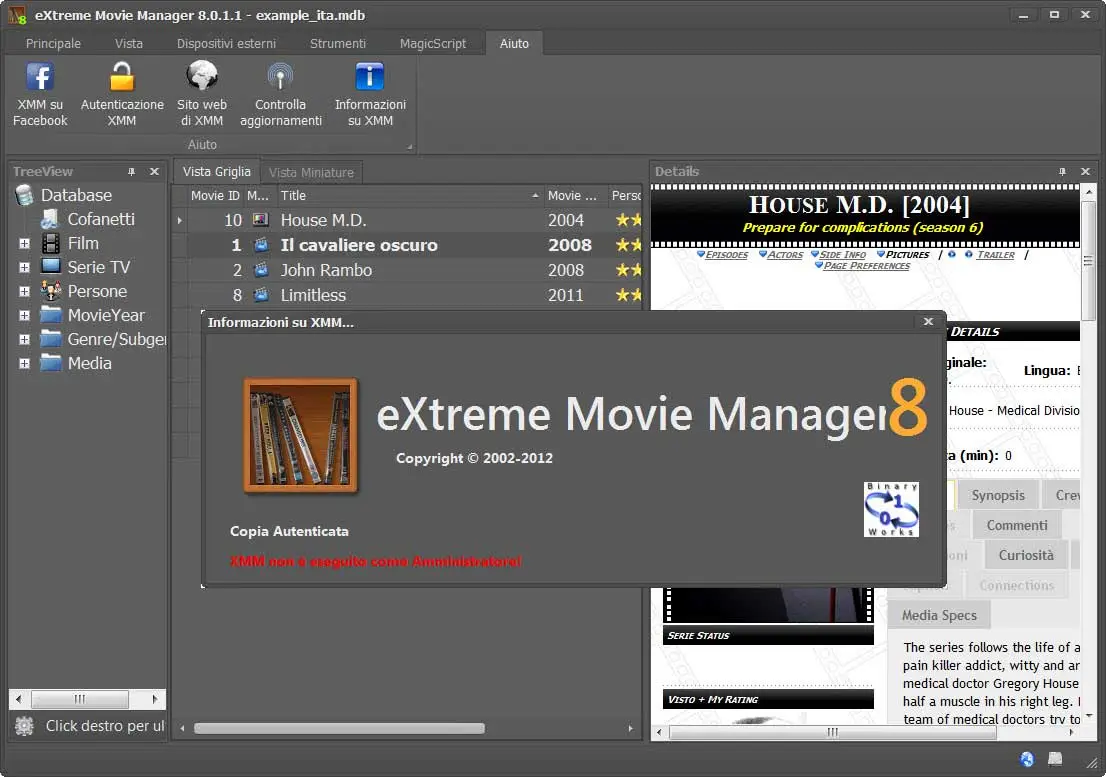Close the Details panel

[1086, 171]
